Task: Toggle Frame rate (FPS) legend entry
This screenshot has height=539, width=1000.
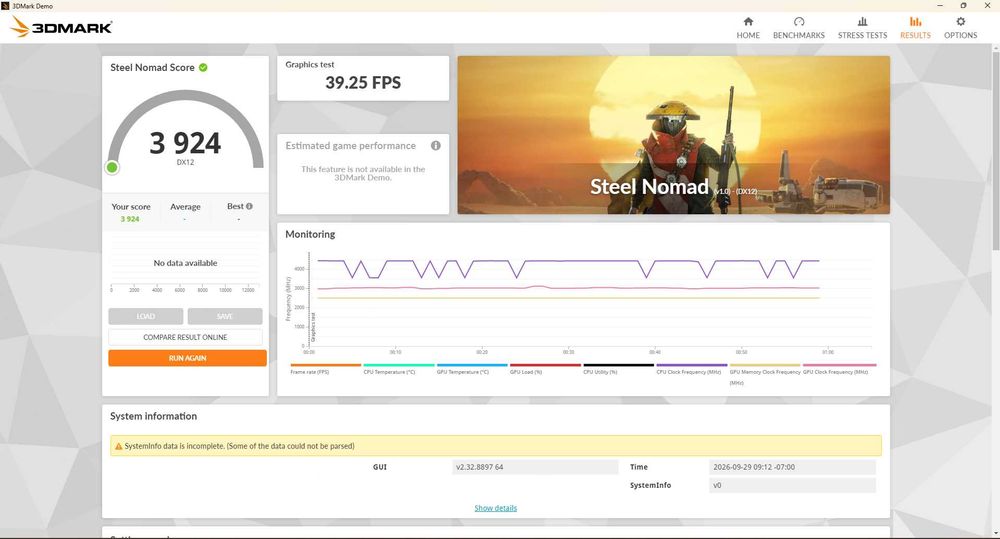Action: click(325, 369)
